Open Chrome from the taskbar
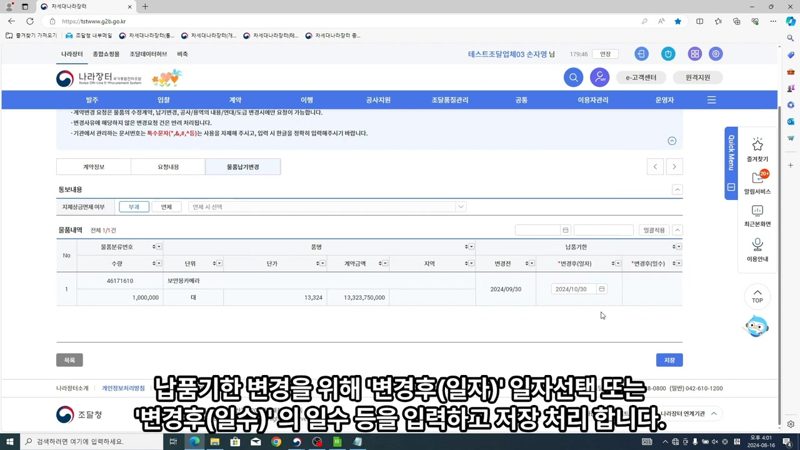The image size is (800, 450). click(x=276, y=441)
